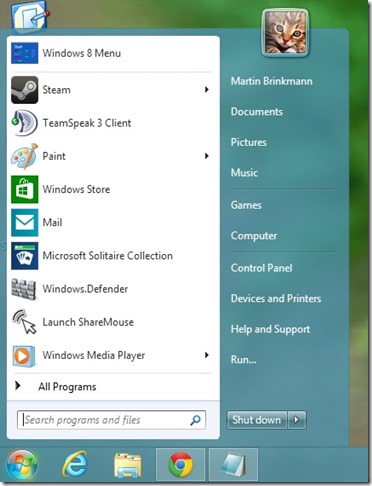372x486 pixels.
Task: Click the Shut down button
Action: tap(257, 420)
